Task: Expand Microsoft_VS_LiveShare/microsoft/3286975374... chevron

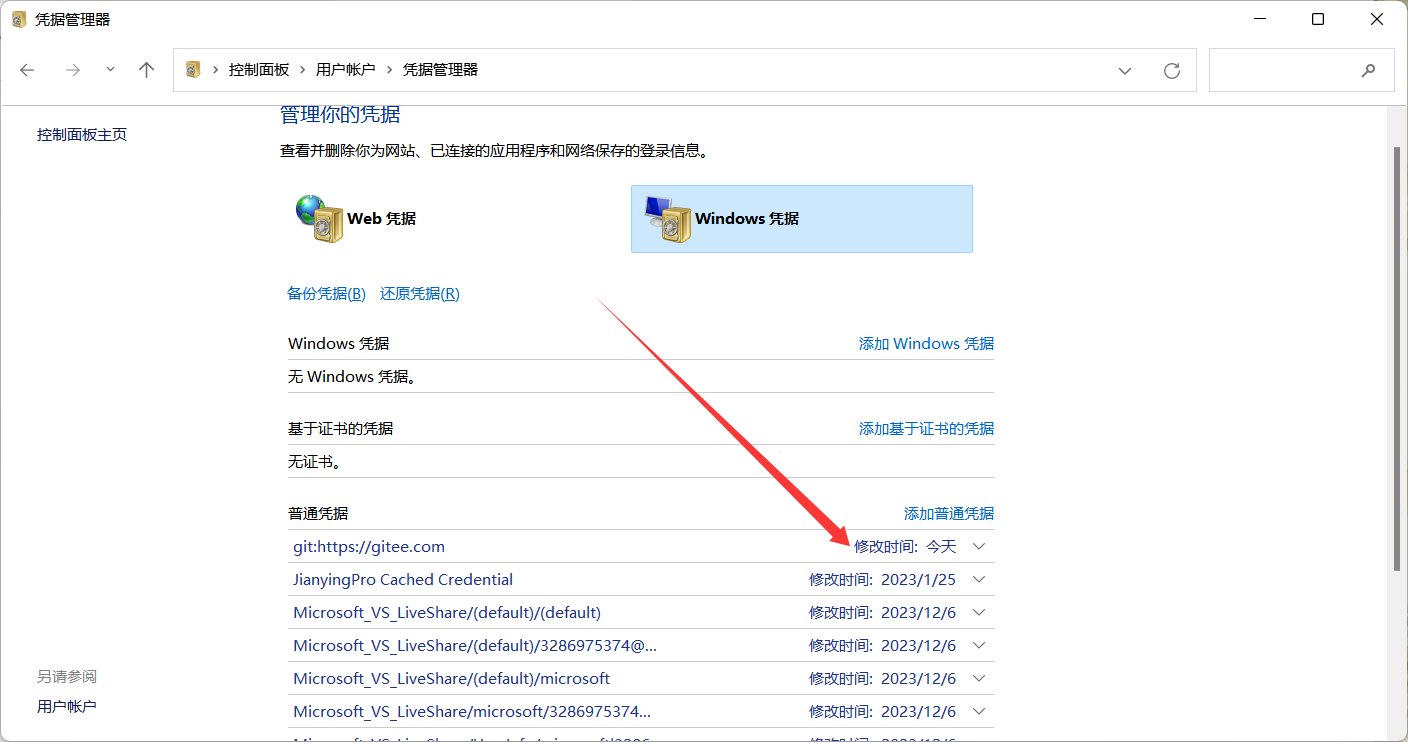Action: point(979,711)
